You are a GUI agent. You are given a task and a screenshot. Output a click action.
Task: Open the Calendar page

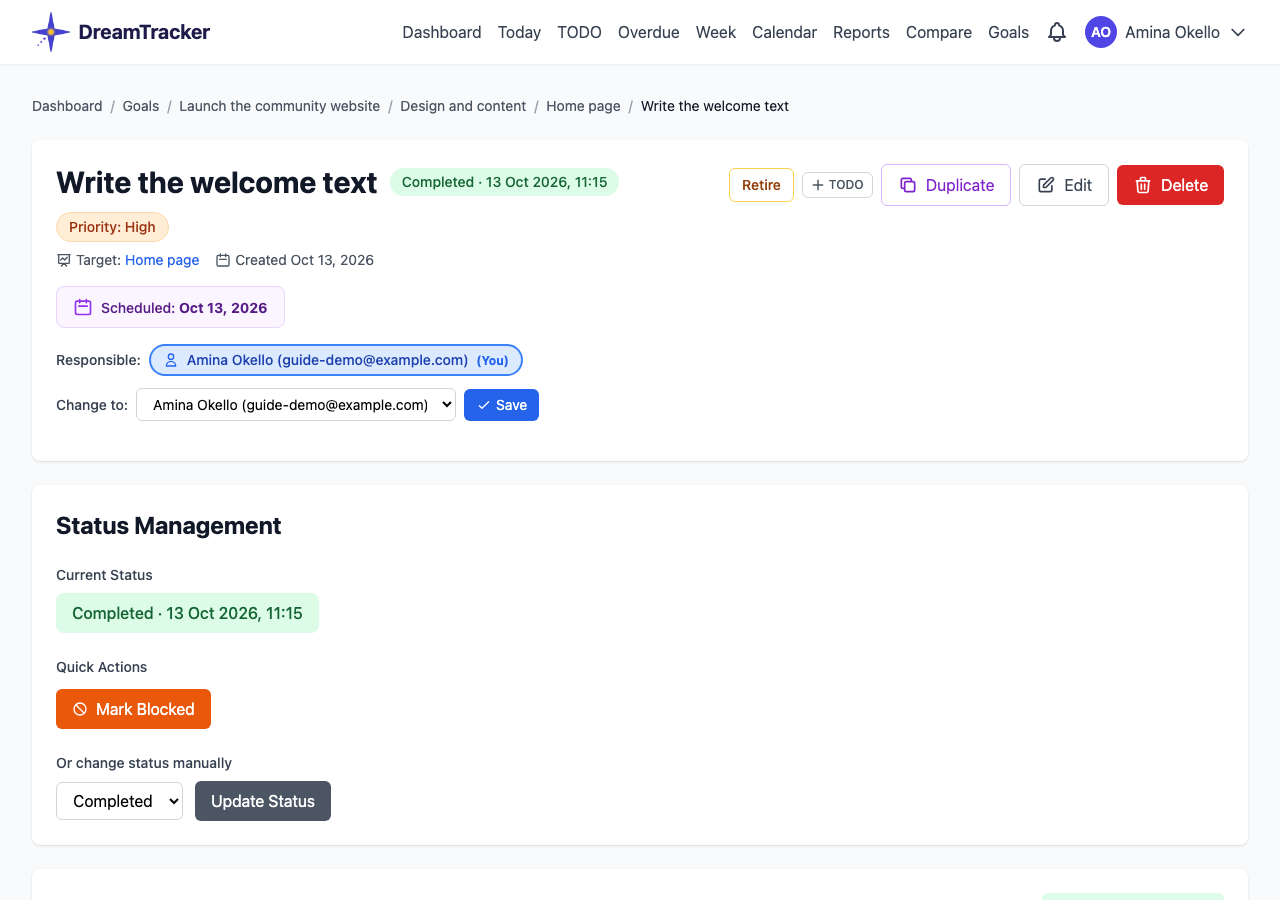(x=784, y=32)
